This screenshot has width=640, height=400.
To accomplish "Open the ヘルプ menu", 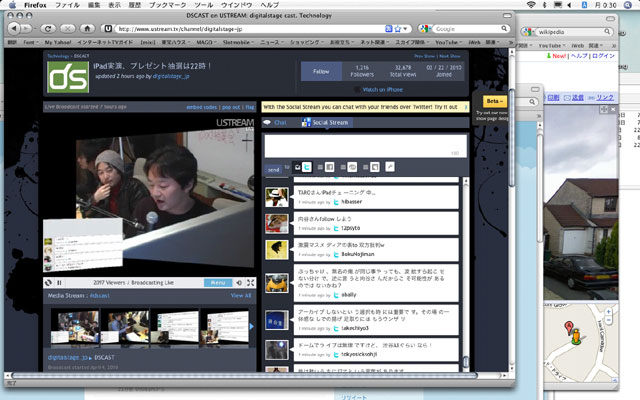I will pos(270,5).
